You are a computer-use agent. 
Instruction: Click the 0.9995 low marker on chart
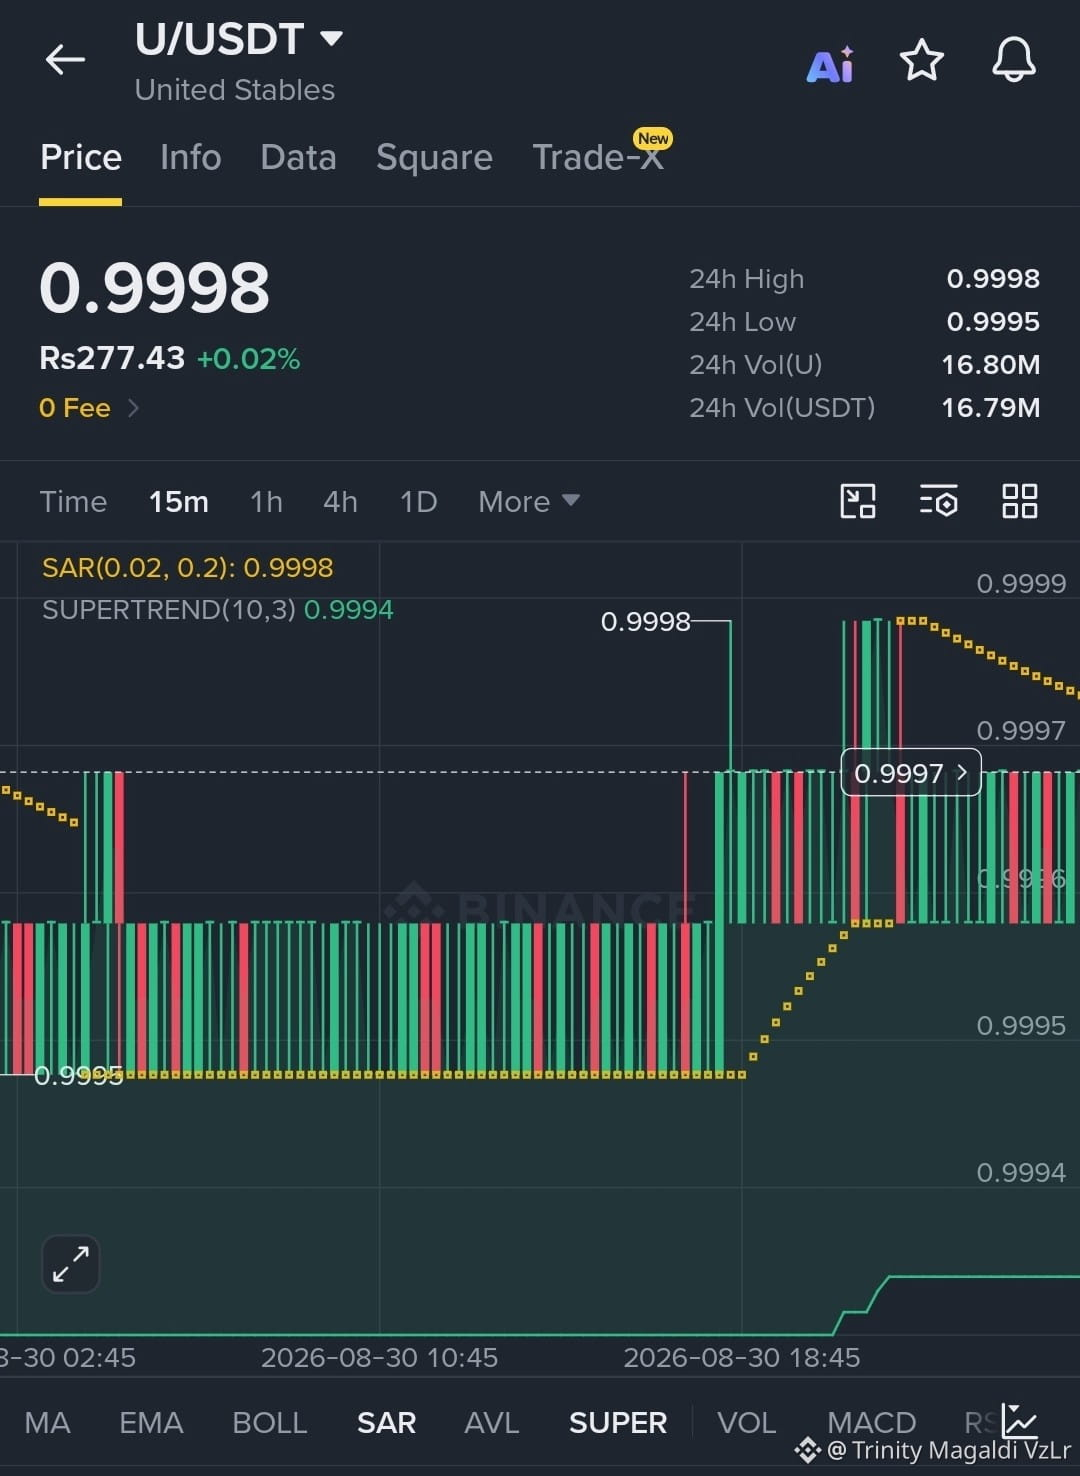[x=78, y=1075]
